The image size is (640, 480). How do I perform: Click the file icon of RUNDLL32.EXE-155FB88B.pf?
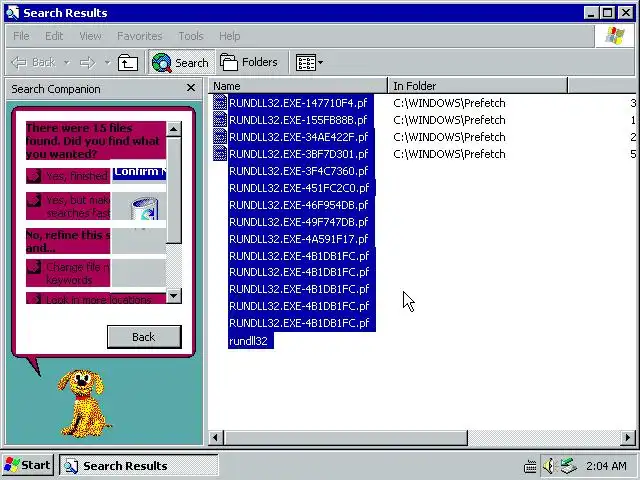click(x=220, y=120)
